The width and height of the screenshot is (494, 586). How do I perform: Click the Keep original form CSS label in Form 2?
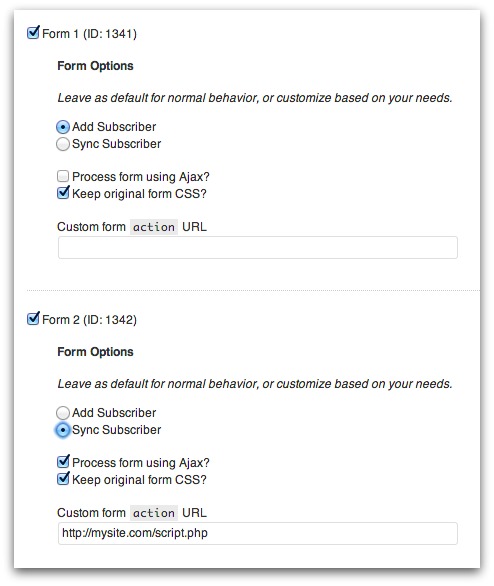[x=139, y=479]
